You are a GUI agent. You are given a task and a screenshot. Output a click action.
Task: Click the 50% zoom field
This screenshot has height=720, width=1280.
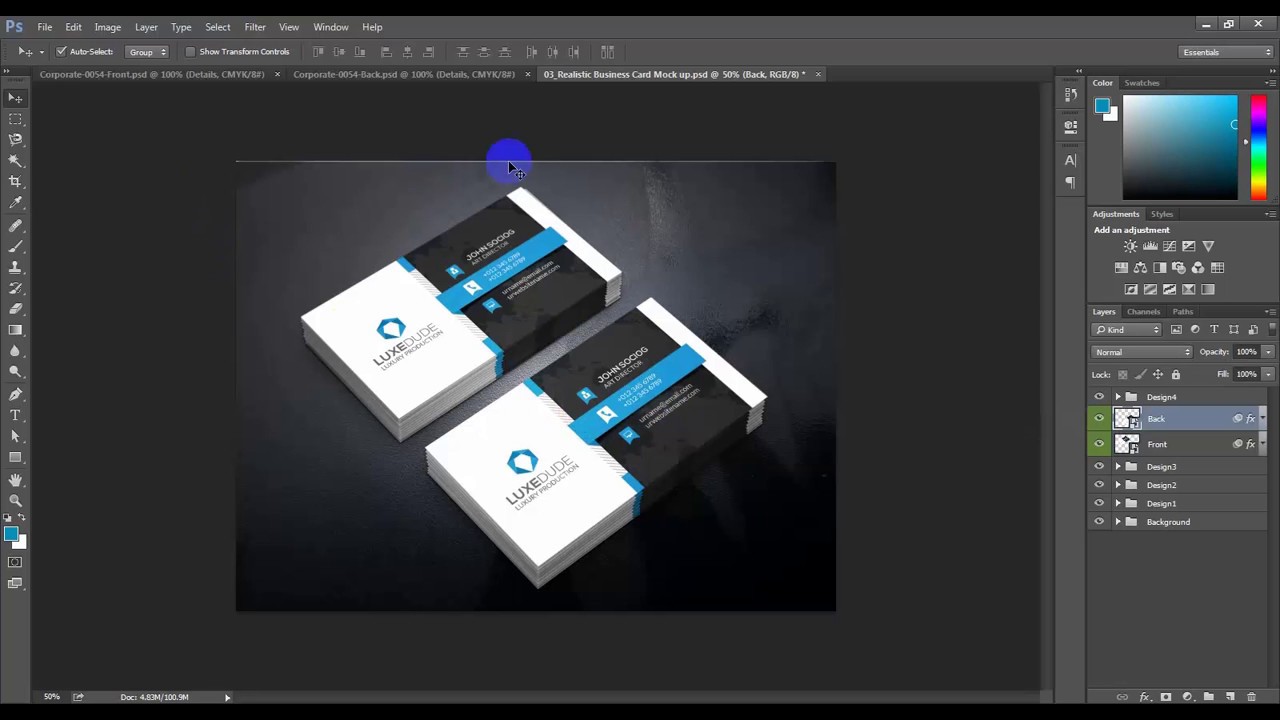[x=52, y=697]
